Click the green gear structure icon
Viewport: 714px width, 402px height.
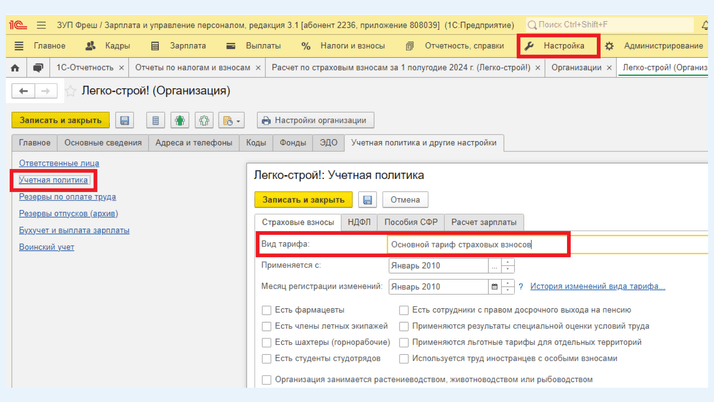coord(204,121)
